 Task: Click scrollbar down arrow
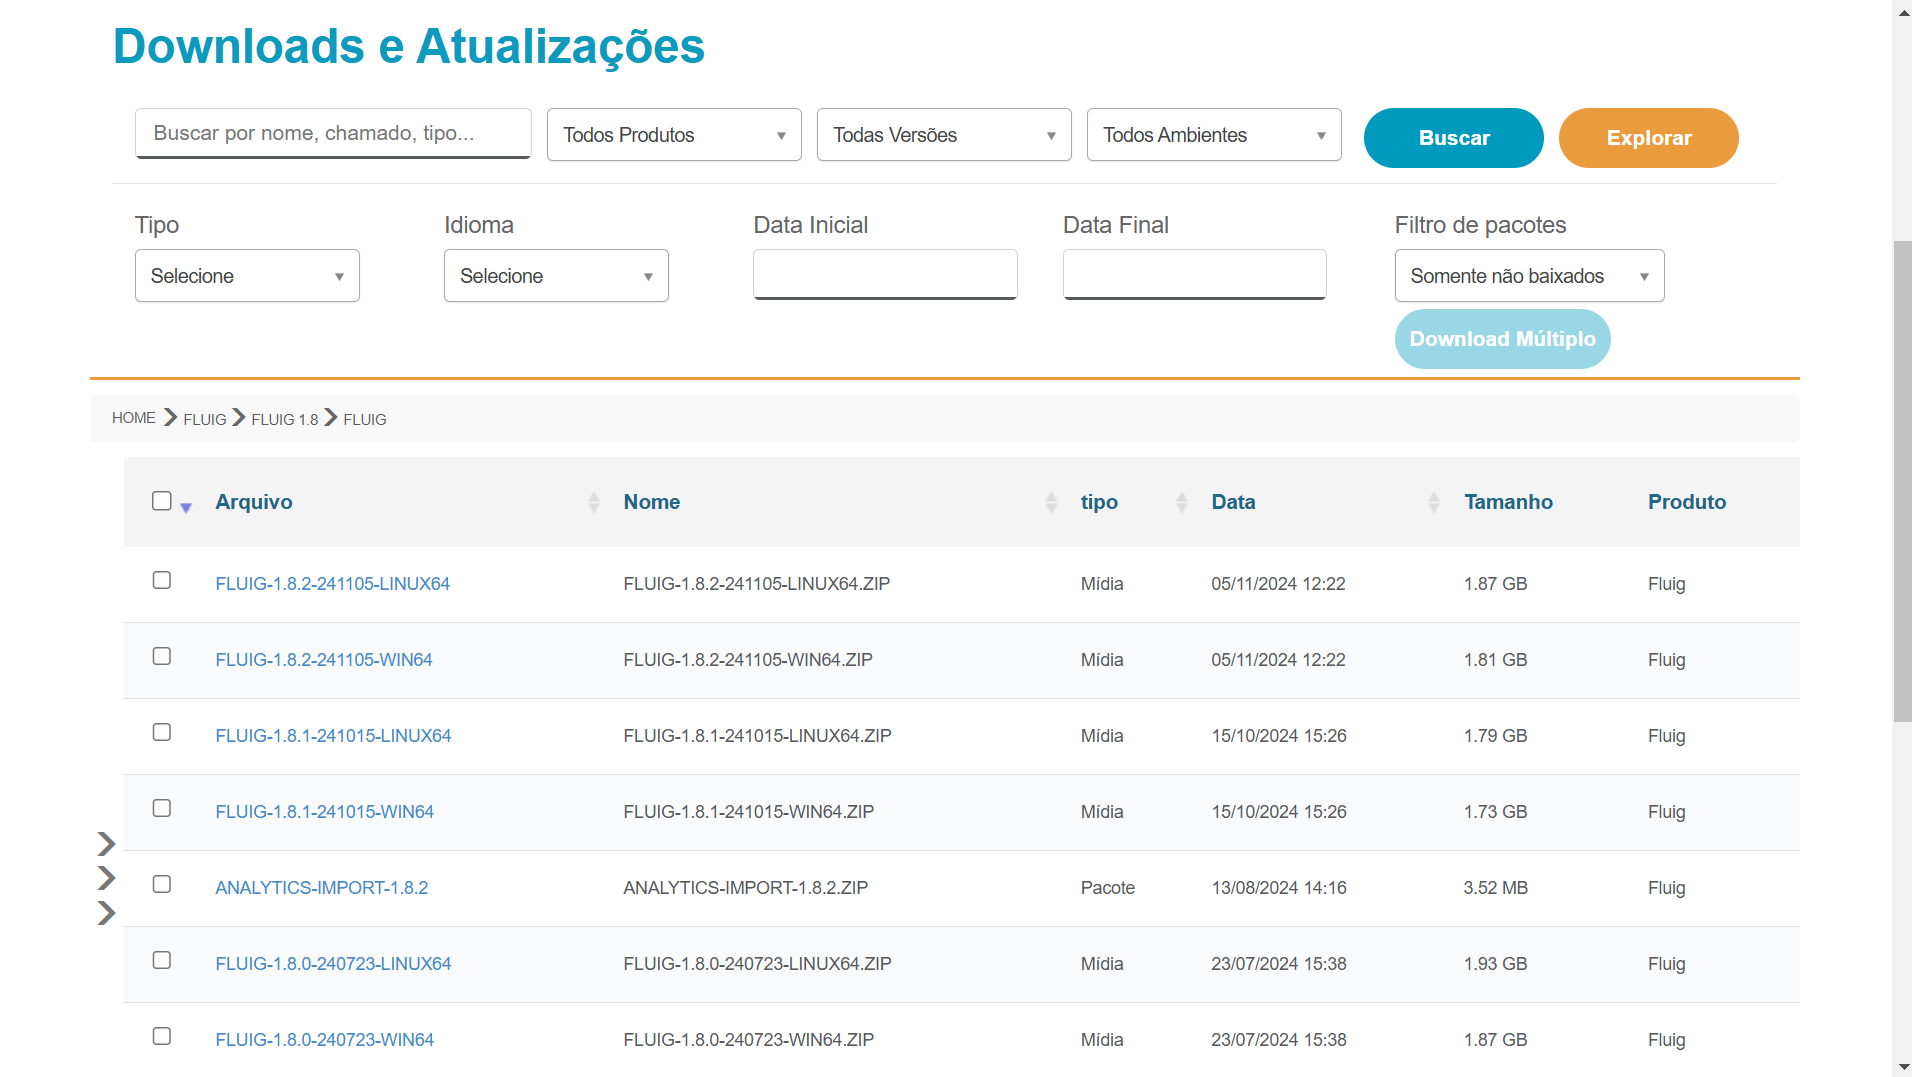click(1902, 1067)
